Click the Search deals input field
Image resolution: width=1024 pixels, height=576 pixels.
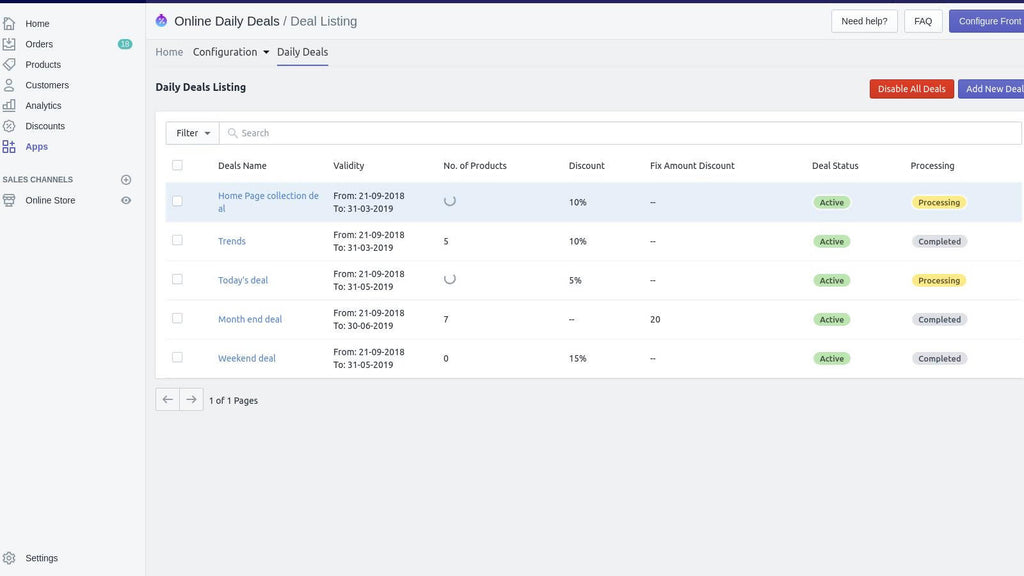pos(620,133)
